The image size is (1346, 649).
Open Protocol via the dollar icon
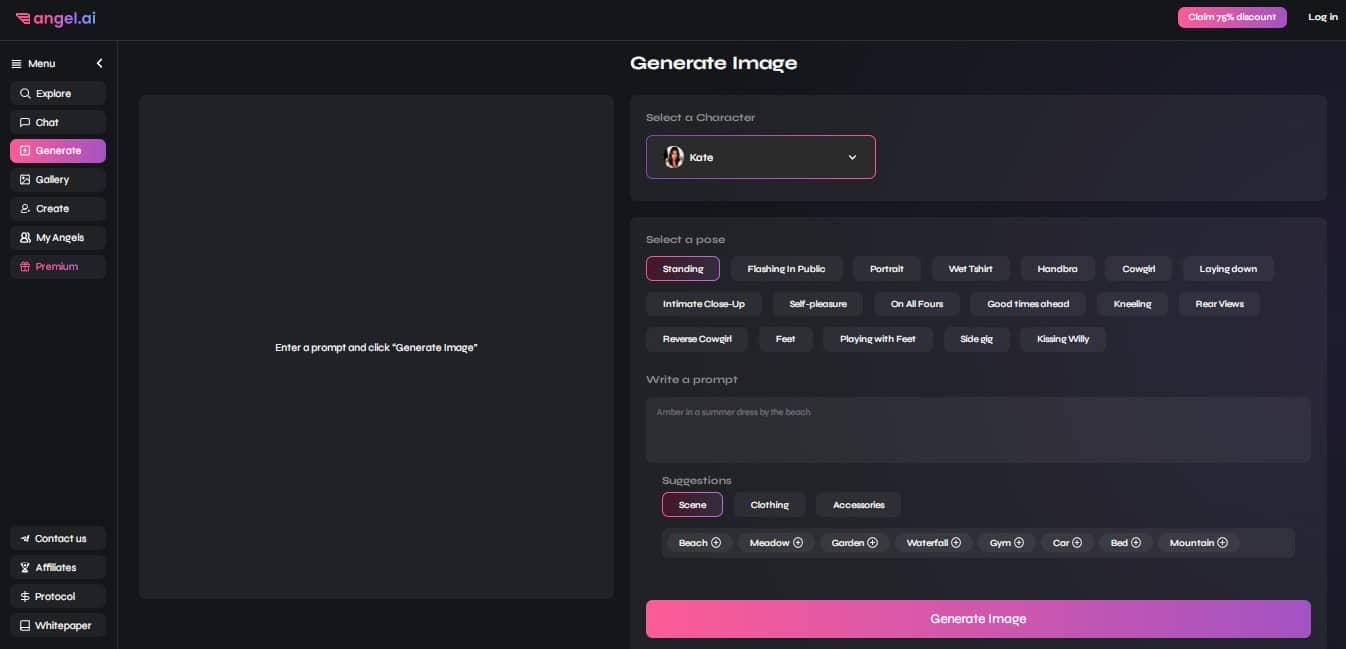pyautogui.click(x=25, y=597)
